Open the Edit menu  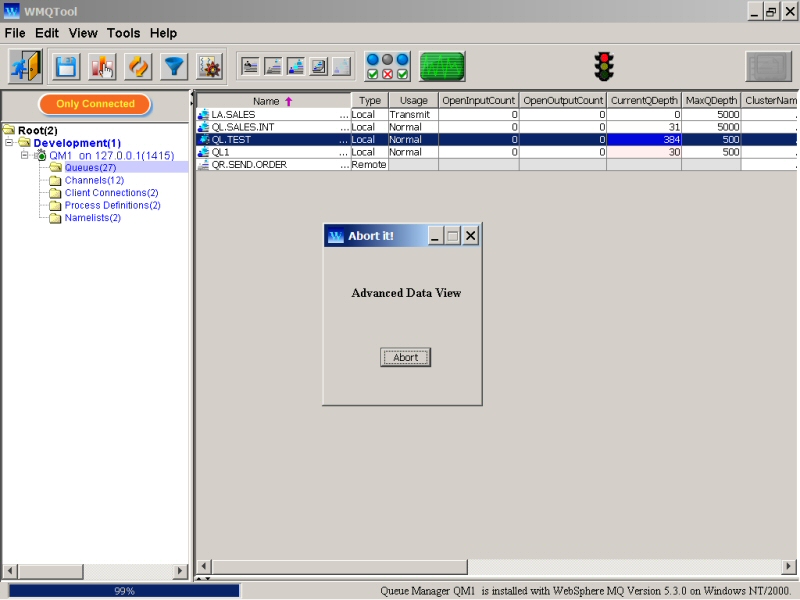[47, 33]
